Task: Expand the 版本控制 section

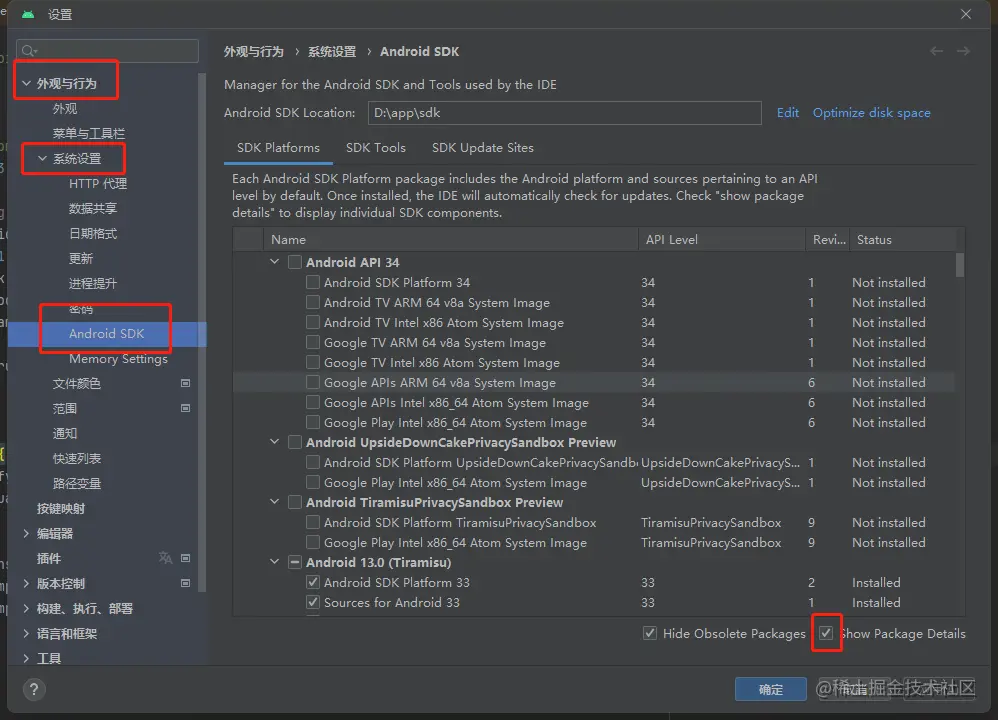Action: click(x=26, y=583)
